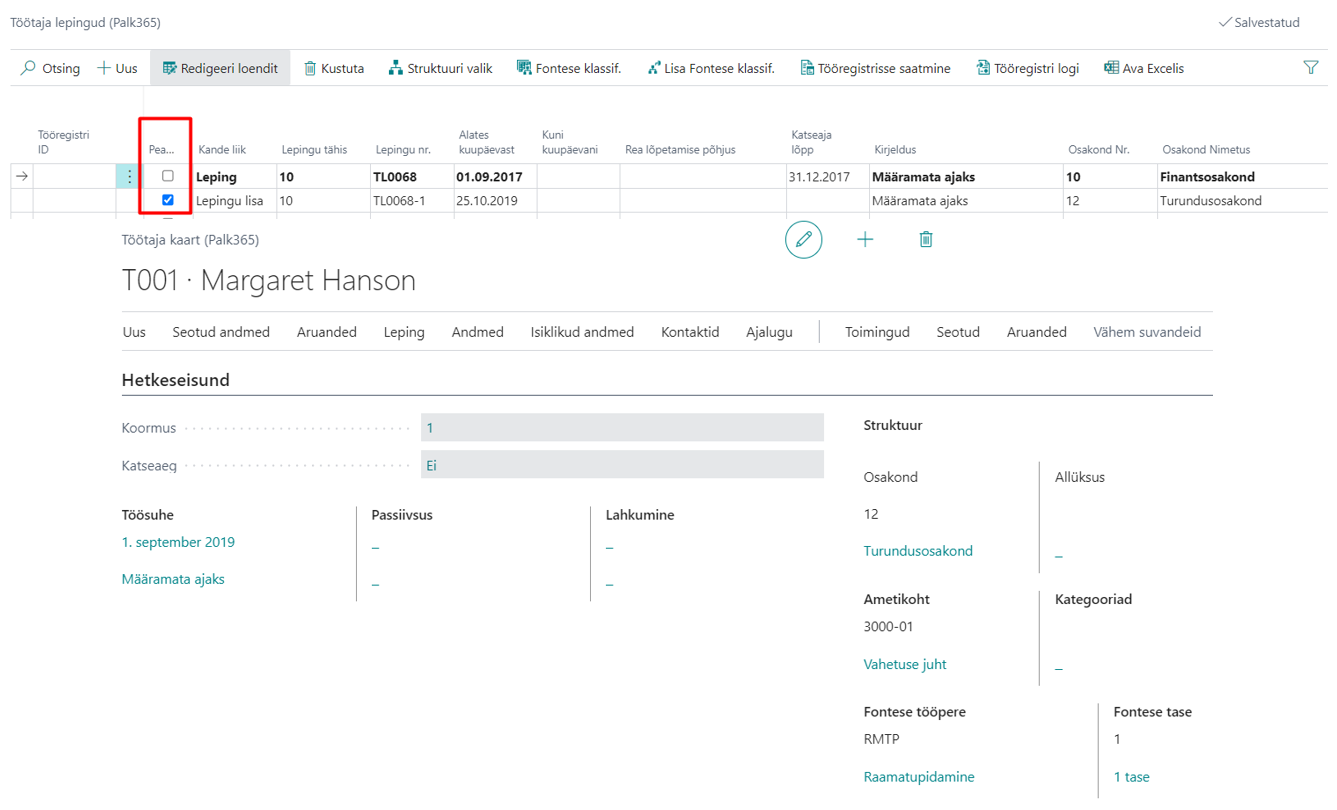The width and height of the screenshot is (1337, 810).
Task: Click the pencil edit icon on employee card
Action: [x=803, y=239]
